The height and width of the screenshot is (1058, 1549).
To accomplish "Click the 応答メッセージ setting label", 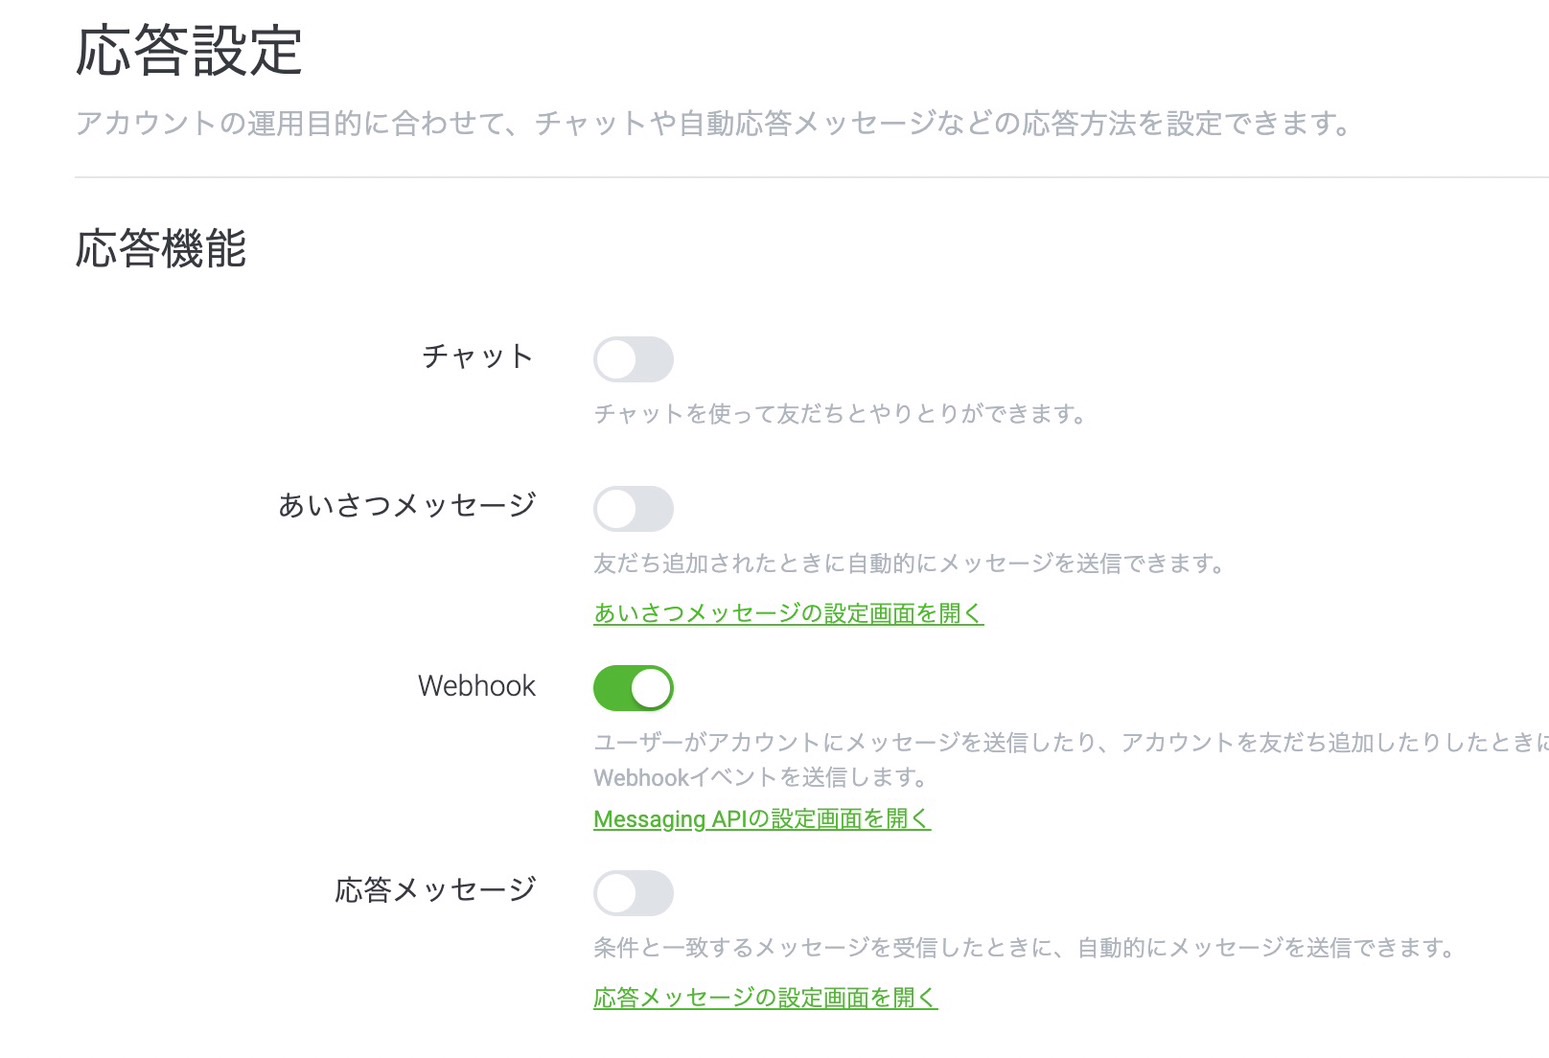I will 436,889.
